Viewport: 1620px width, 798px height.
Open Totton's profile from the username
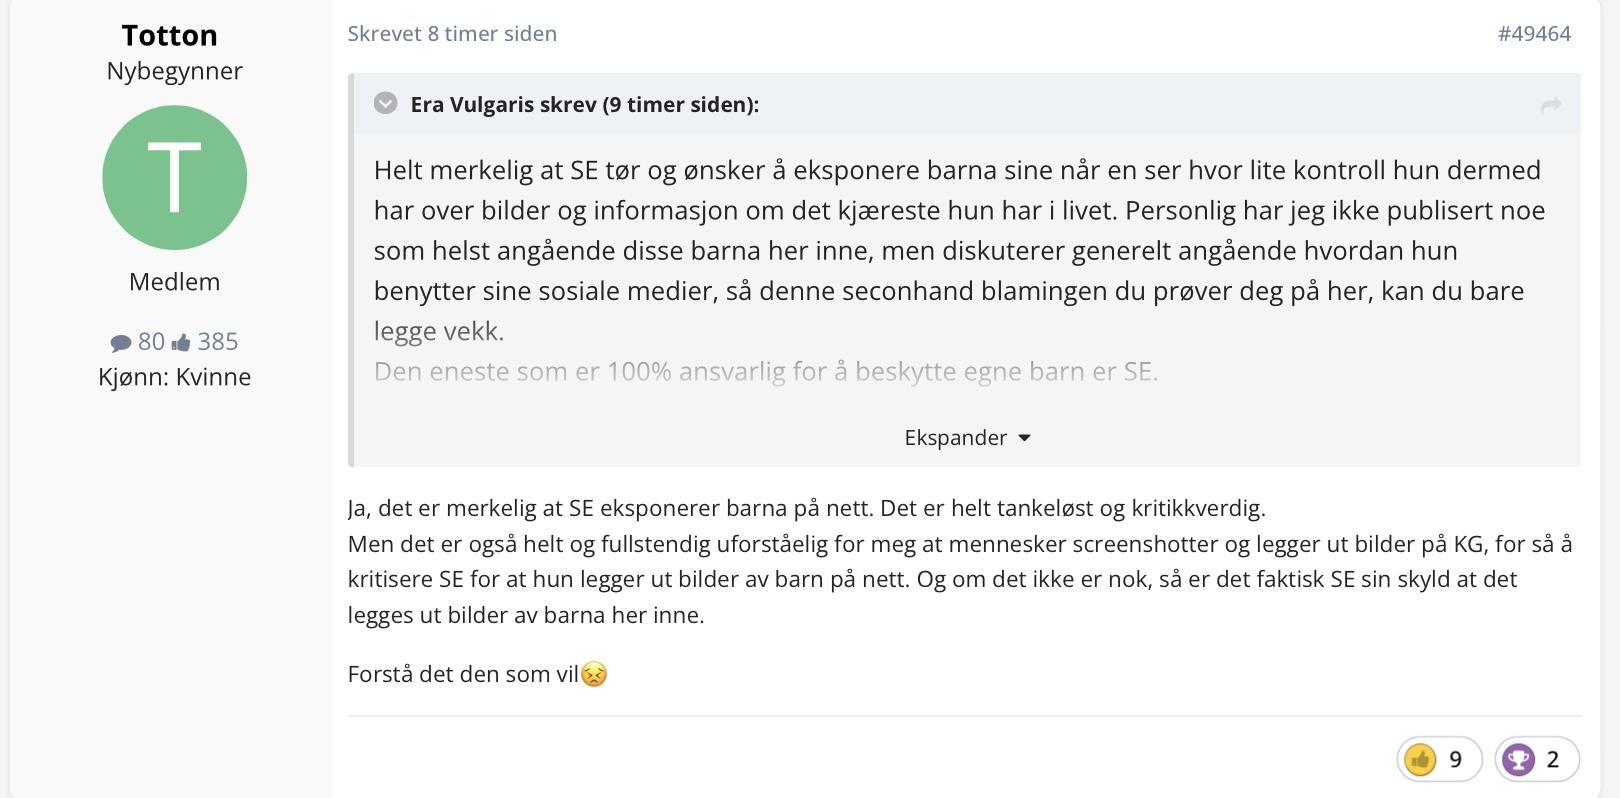point(170,35)
